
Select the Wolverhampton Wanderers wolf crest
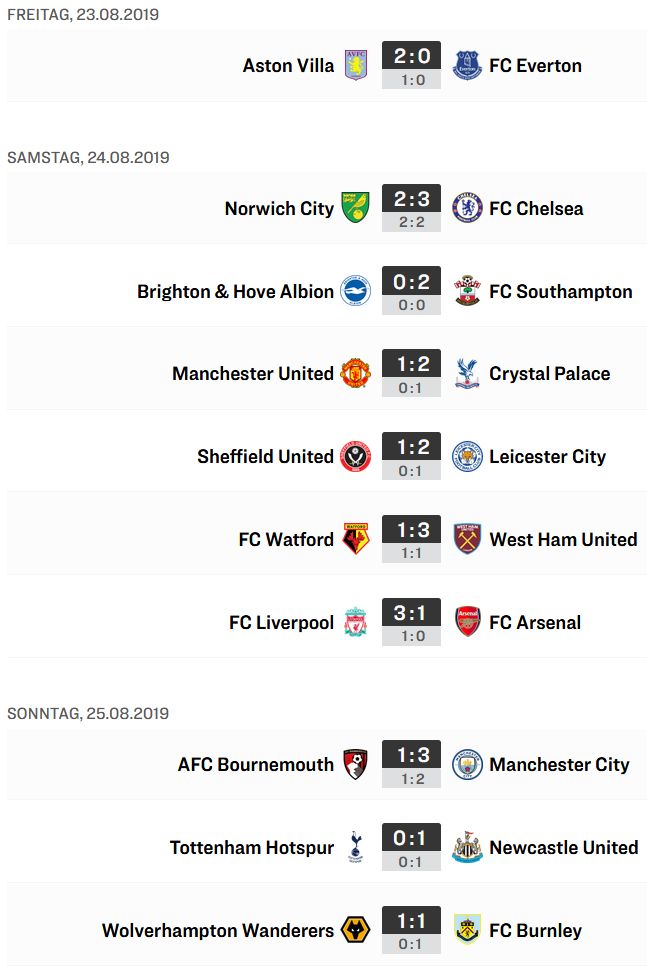(x=356, y=930)
